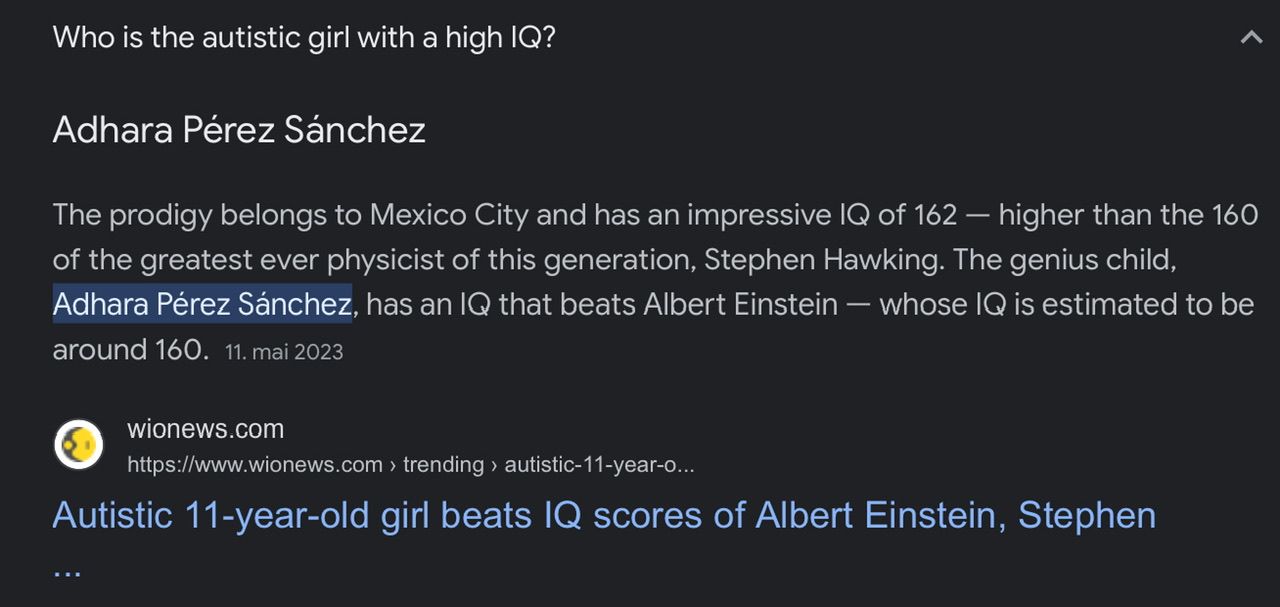Click the highlighted name "Adhara Pérez Sánchez" in the snippet
1280x607 pixels.
202,304
